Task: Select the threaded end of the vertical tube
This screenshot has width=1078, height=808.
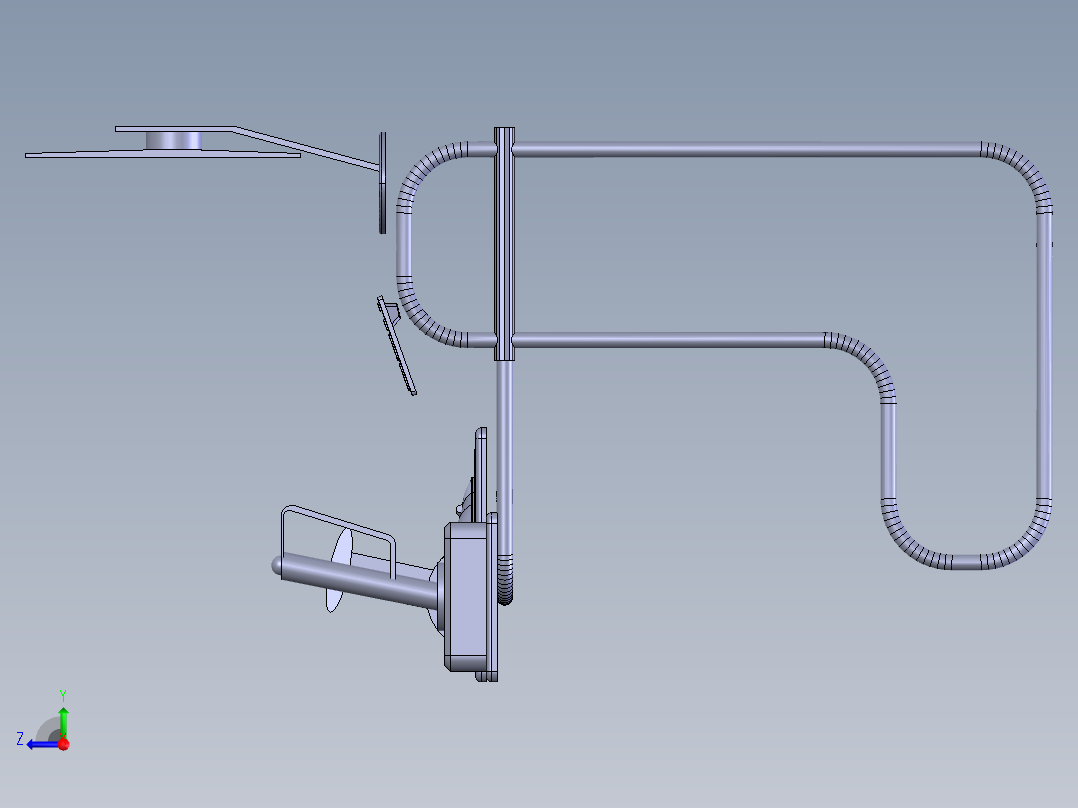Action: [x=505, y=580]
